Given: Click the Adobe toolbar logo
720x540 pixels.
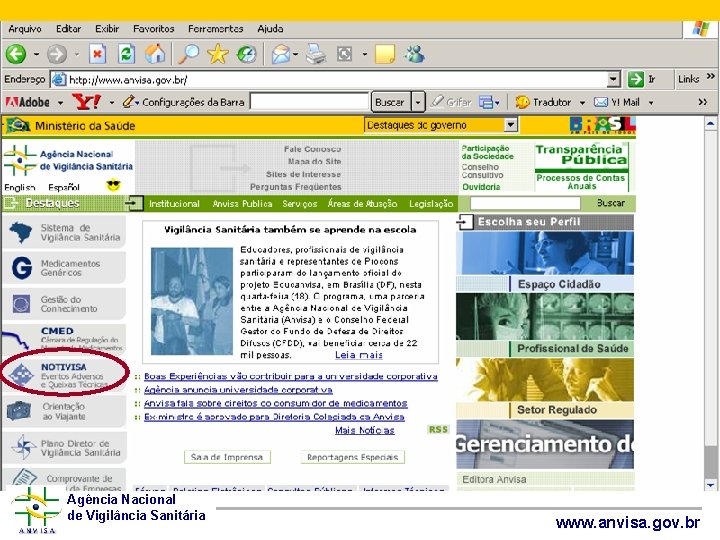Looking at the screenshot, I should click(x=28, y=102).
